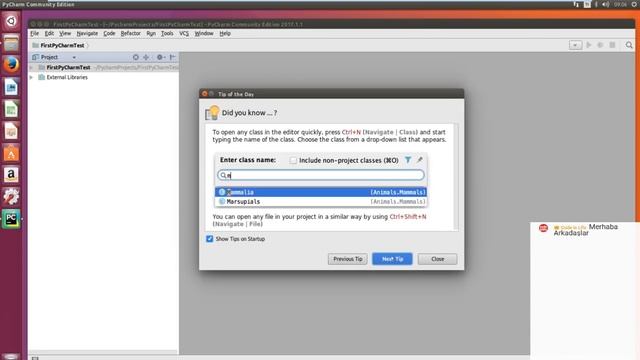Check Include non-project classes option
Screen dimensions: 640x360
coord(293,160)
